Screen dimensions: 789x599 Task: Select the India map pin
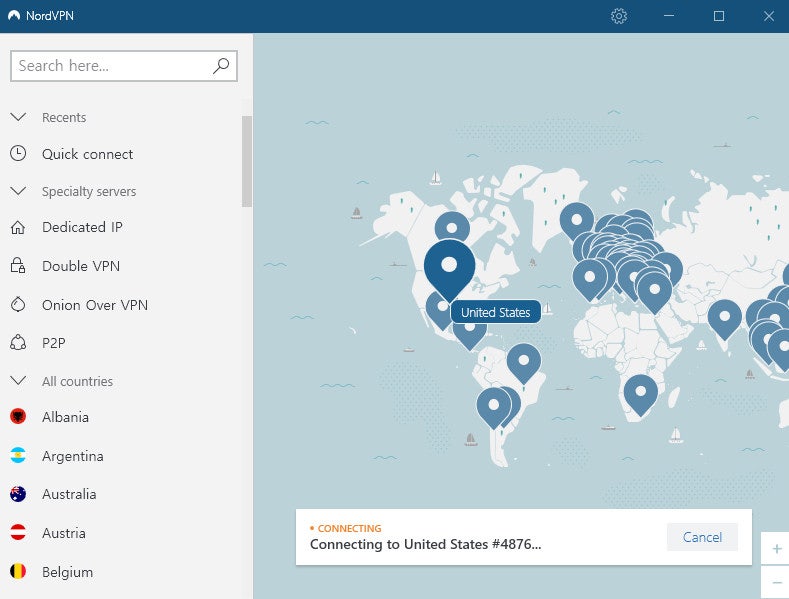click(725, 318)
